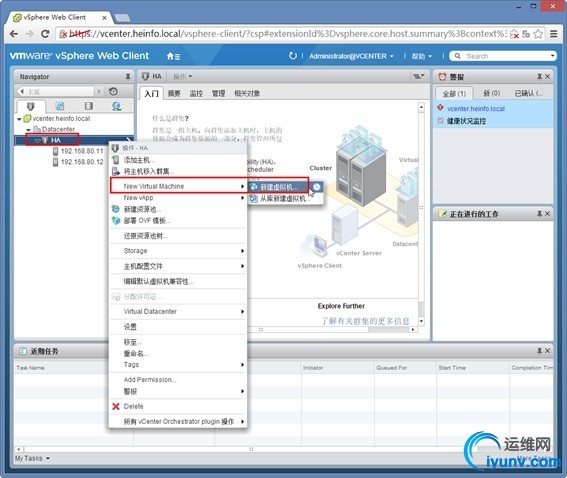Choose 设置 settings menu entry
The image size is (567, 478).
click(178, 327)
